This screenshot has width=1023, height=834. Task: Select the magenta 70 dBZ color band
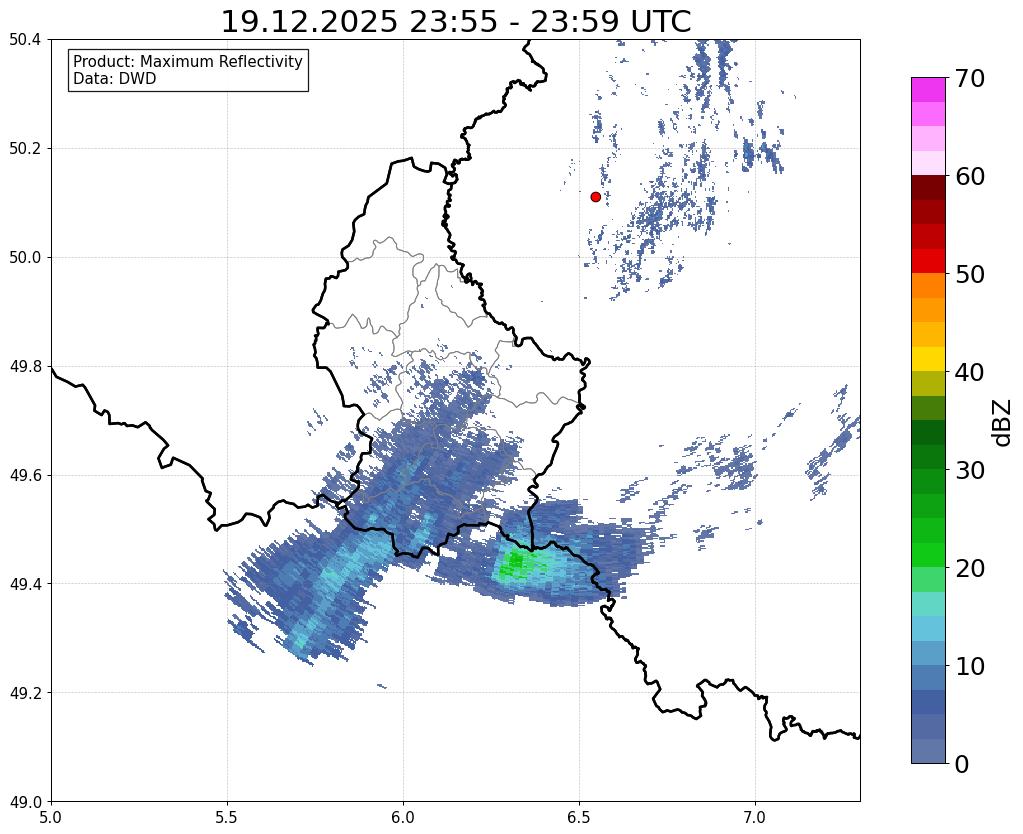pyautogui.click(x=928, y=90)
